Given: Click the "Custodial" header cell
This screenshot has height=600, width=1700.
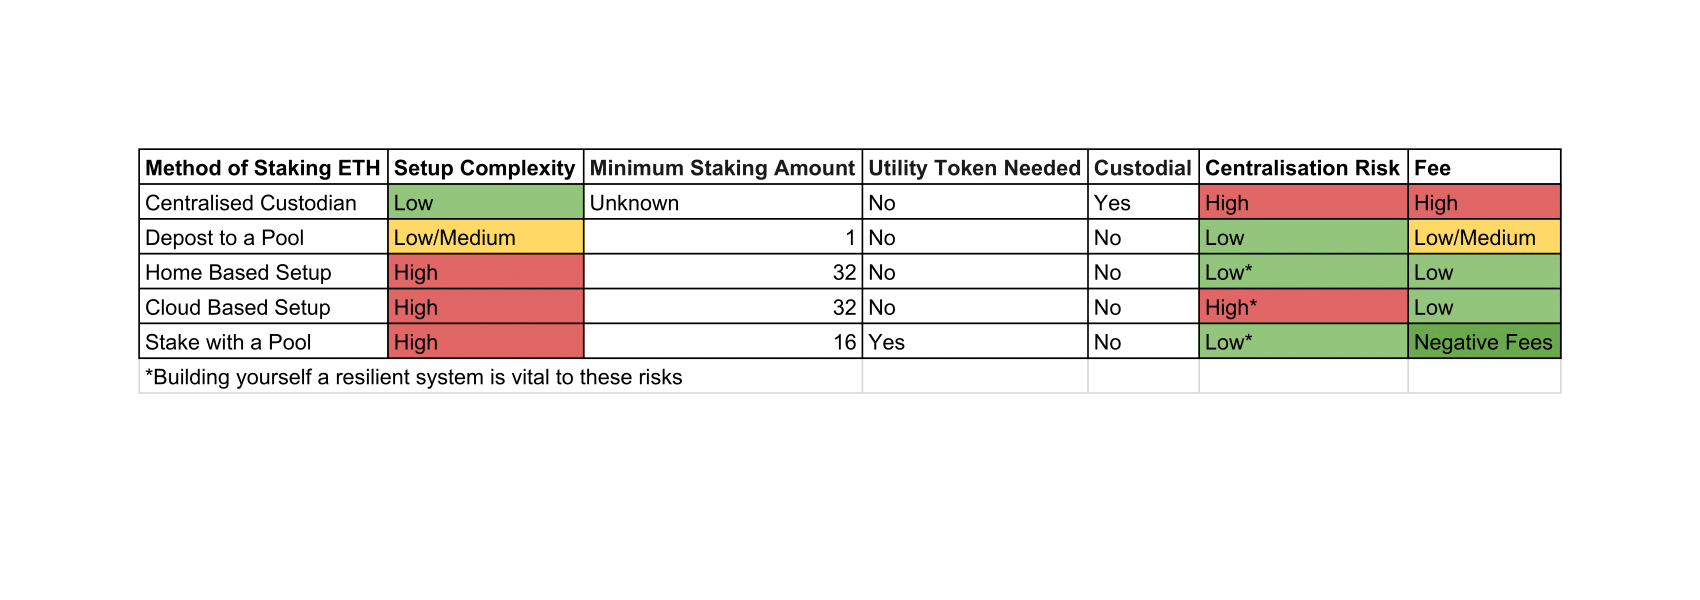Looking at the screenshot, I should pyautogui.click(x=1142, y=168).
